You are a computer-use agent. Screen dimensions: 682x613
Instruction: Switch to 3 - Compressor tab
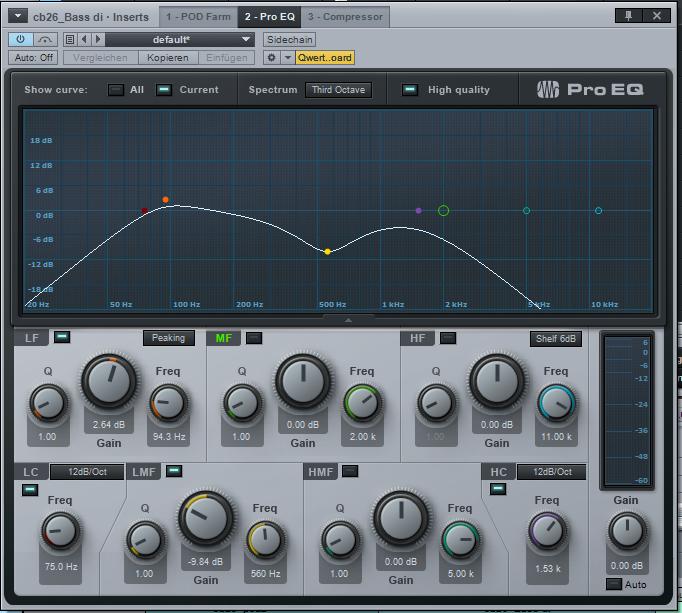click(345, 17)
